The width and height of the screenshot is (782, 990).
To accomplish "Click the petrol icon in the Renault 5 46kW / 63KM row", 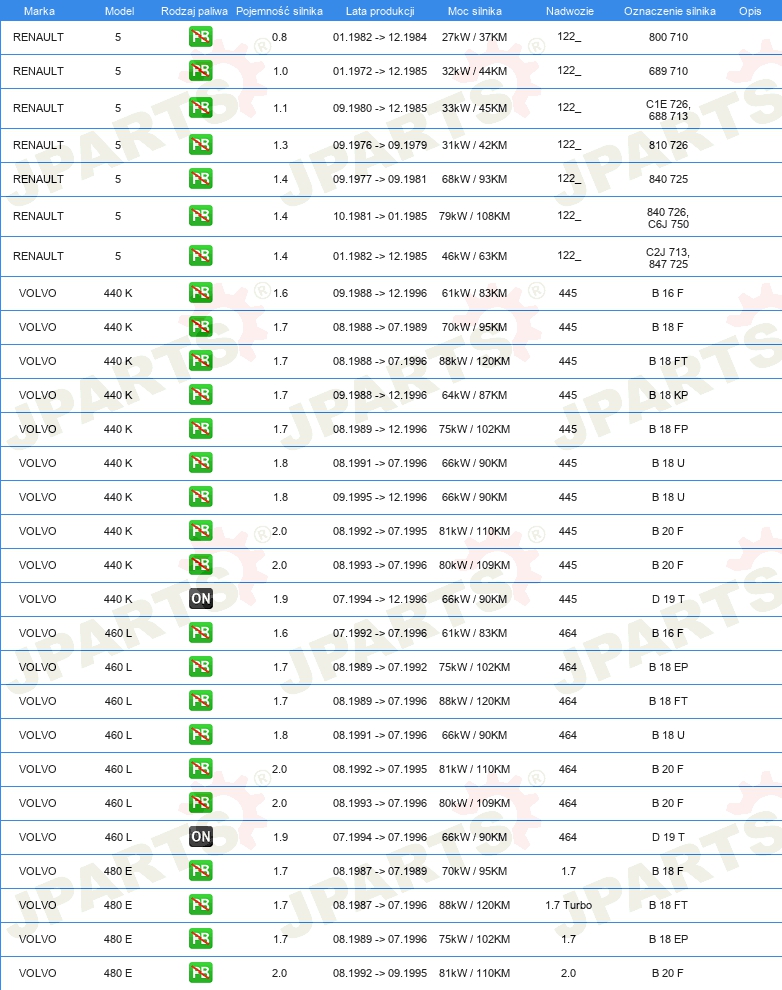I will tap(201, 256).
